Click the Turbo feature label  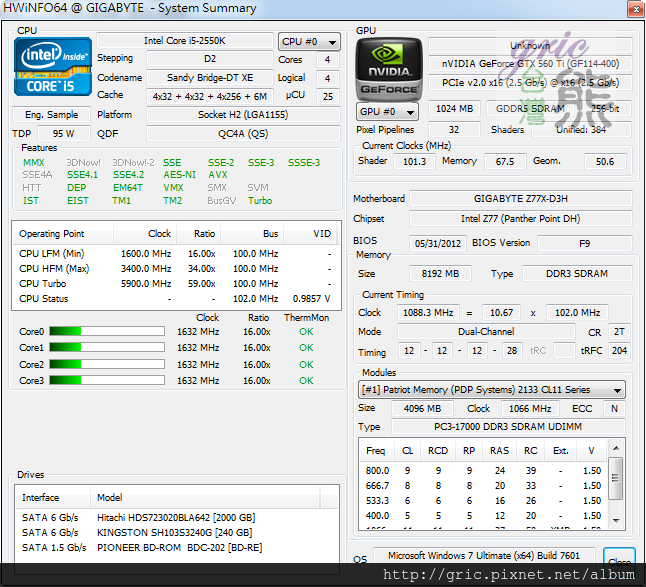260,201
